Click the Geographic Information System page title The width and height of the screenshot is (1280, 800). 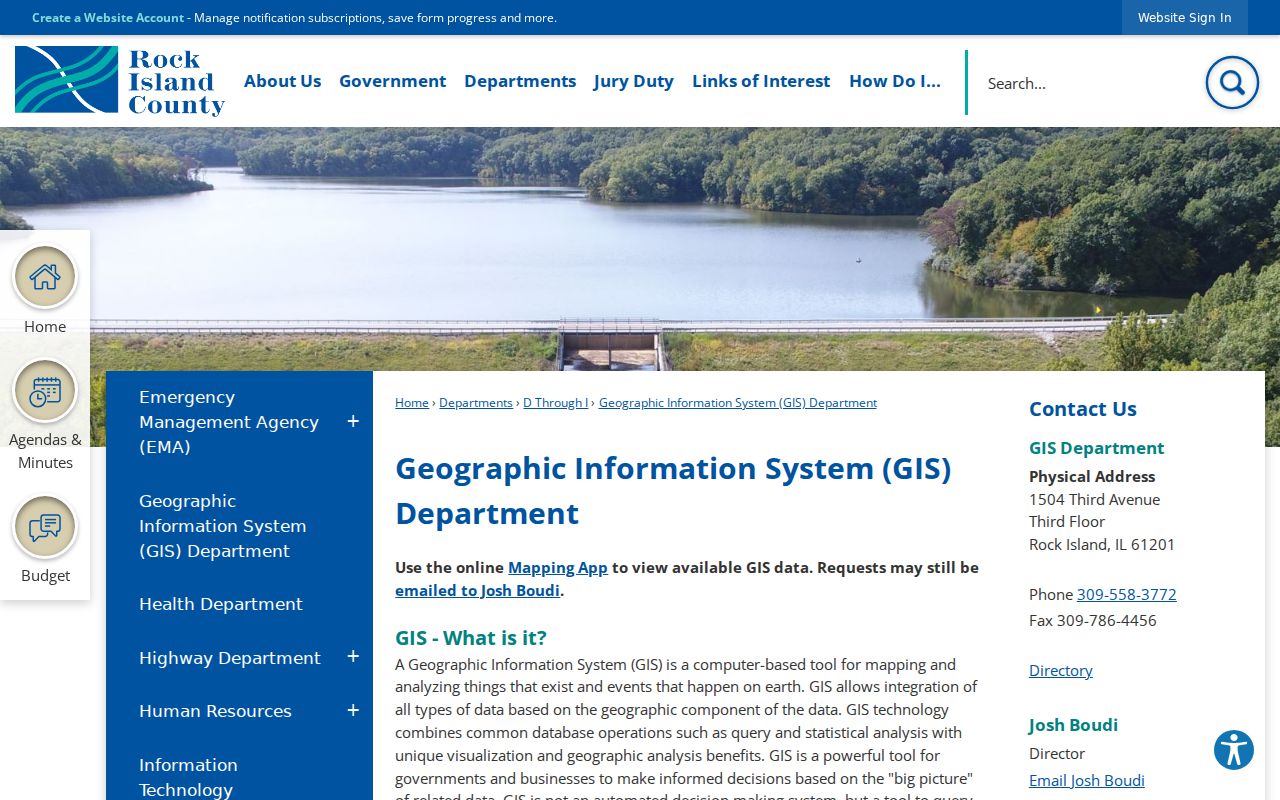(x=673, y=491)
